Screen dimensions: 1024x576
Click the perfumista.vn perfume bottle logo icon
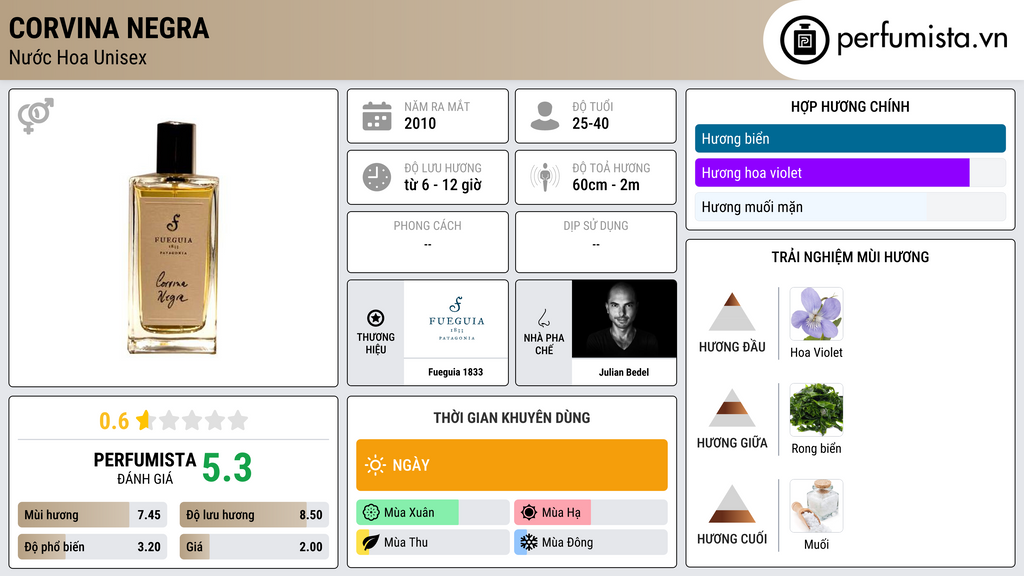coord(804,40)
